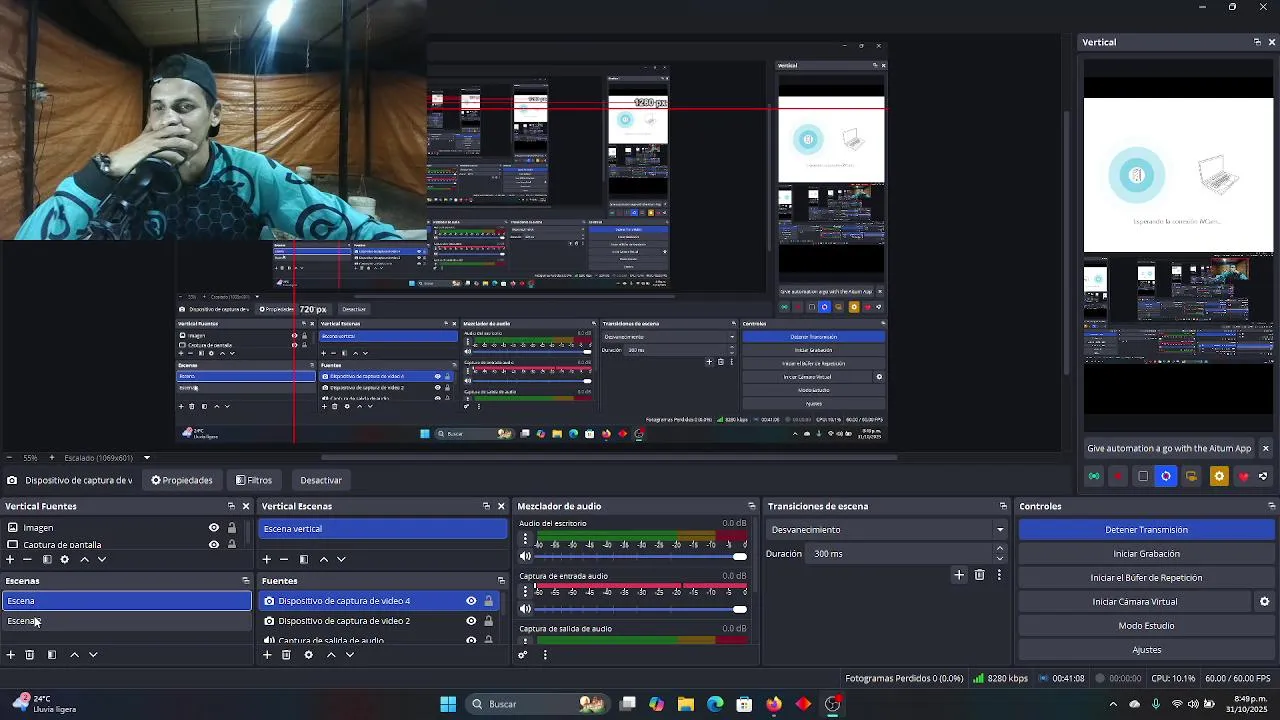Add a source in Fuentes panel
Image resolution: width=1280 pixels, height=720 pixels.
(x=267, y=655)
